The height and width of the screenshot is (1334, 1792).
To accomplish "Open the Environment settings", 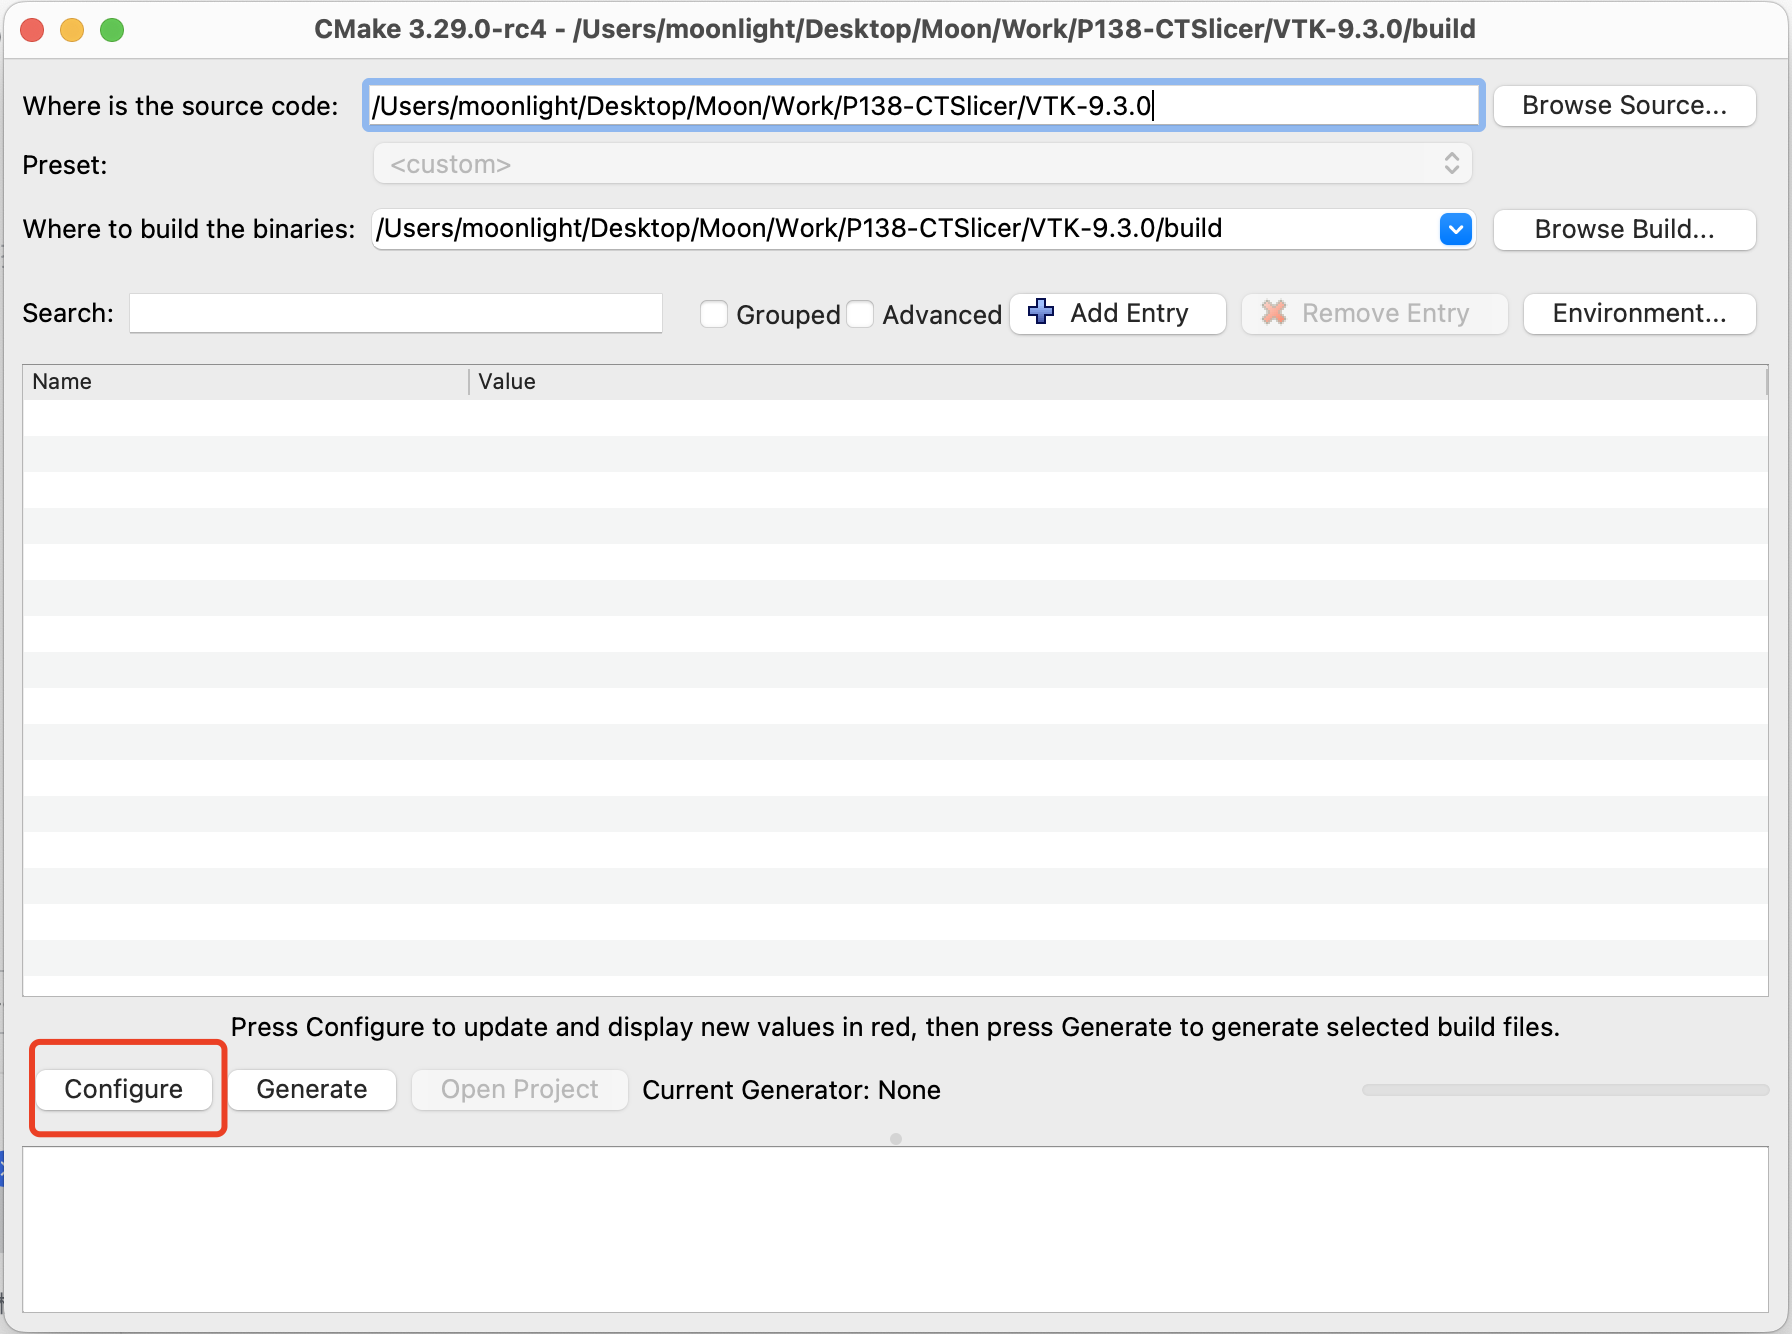I will coord(1639,313).
